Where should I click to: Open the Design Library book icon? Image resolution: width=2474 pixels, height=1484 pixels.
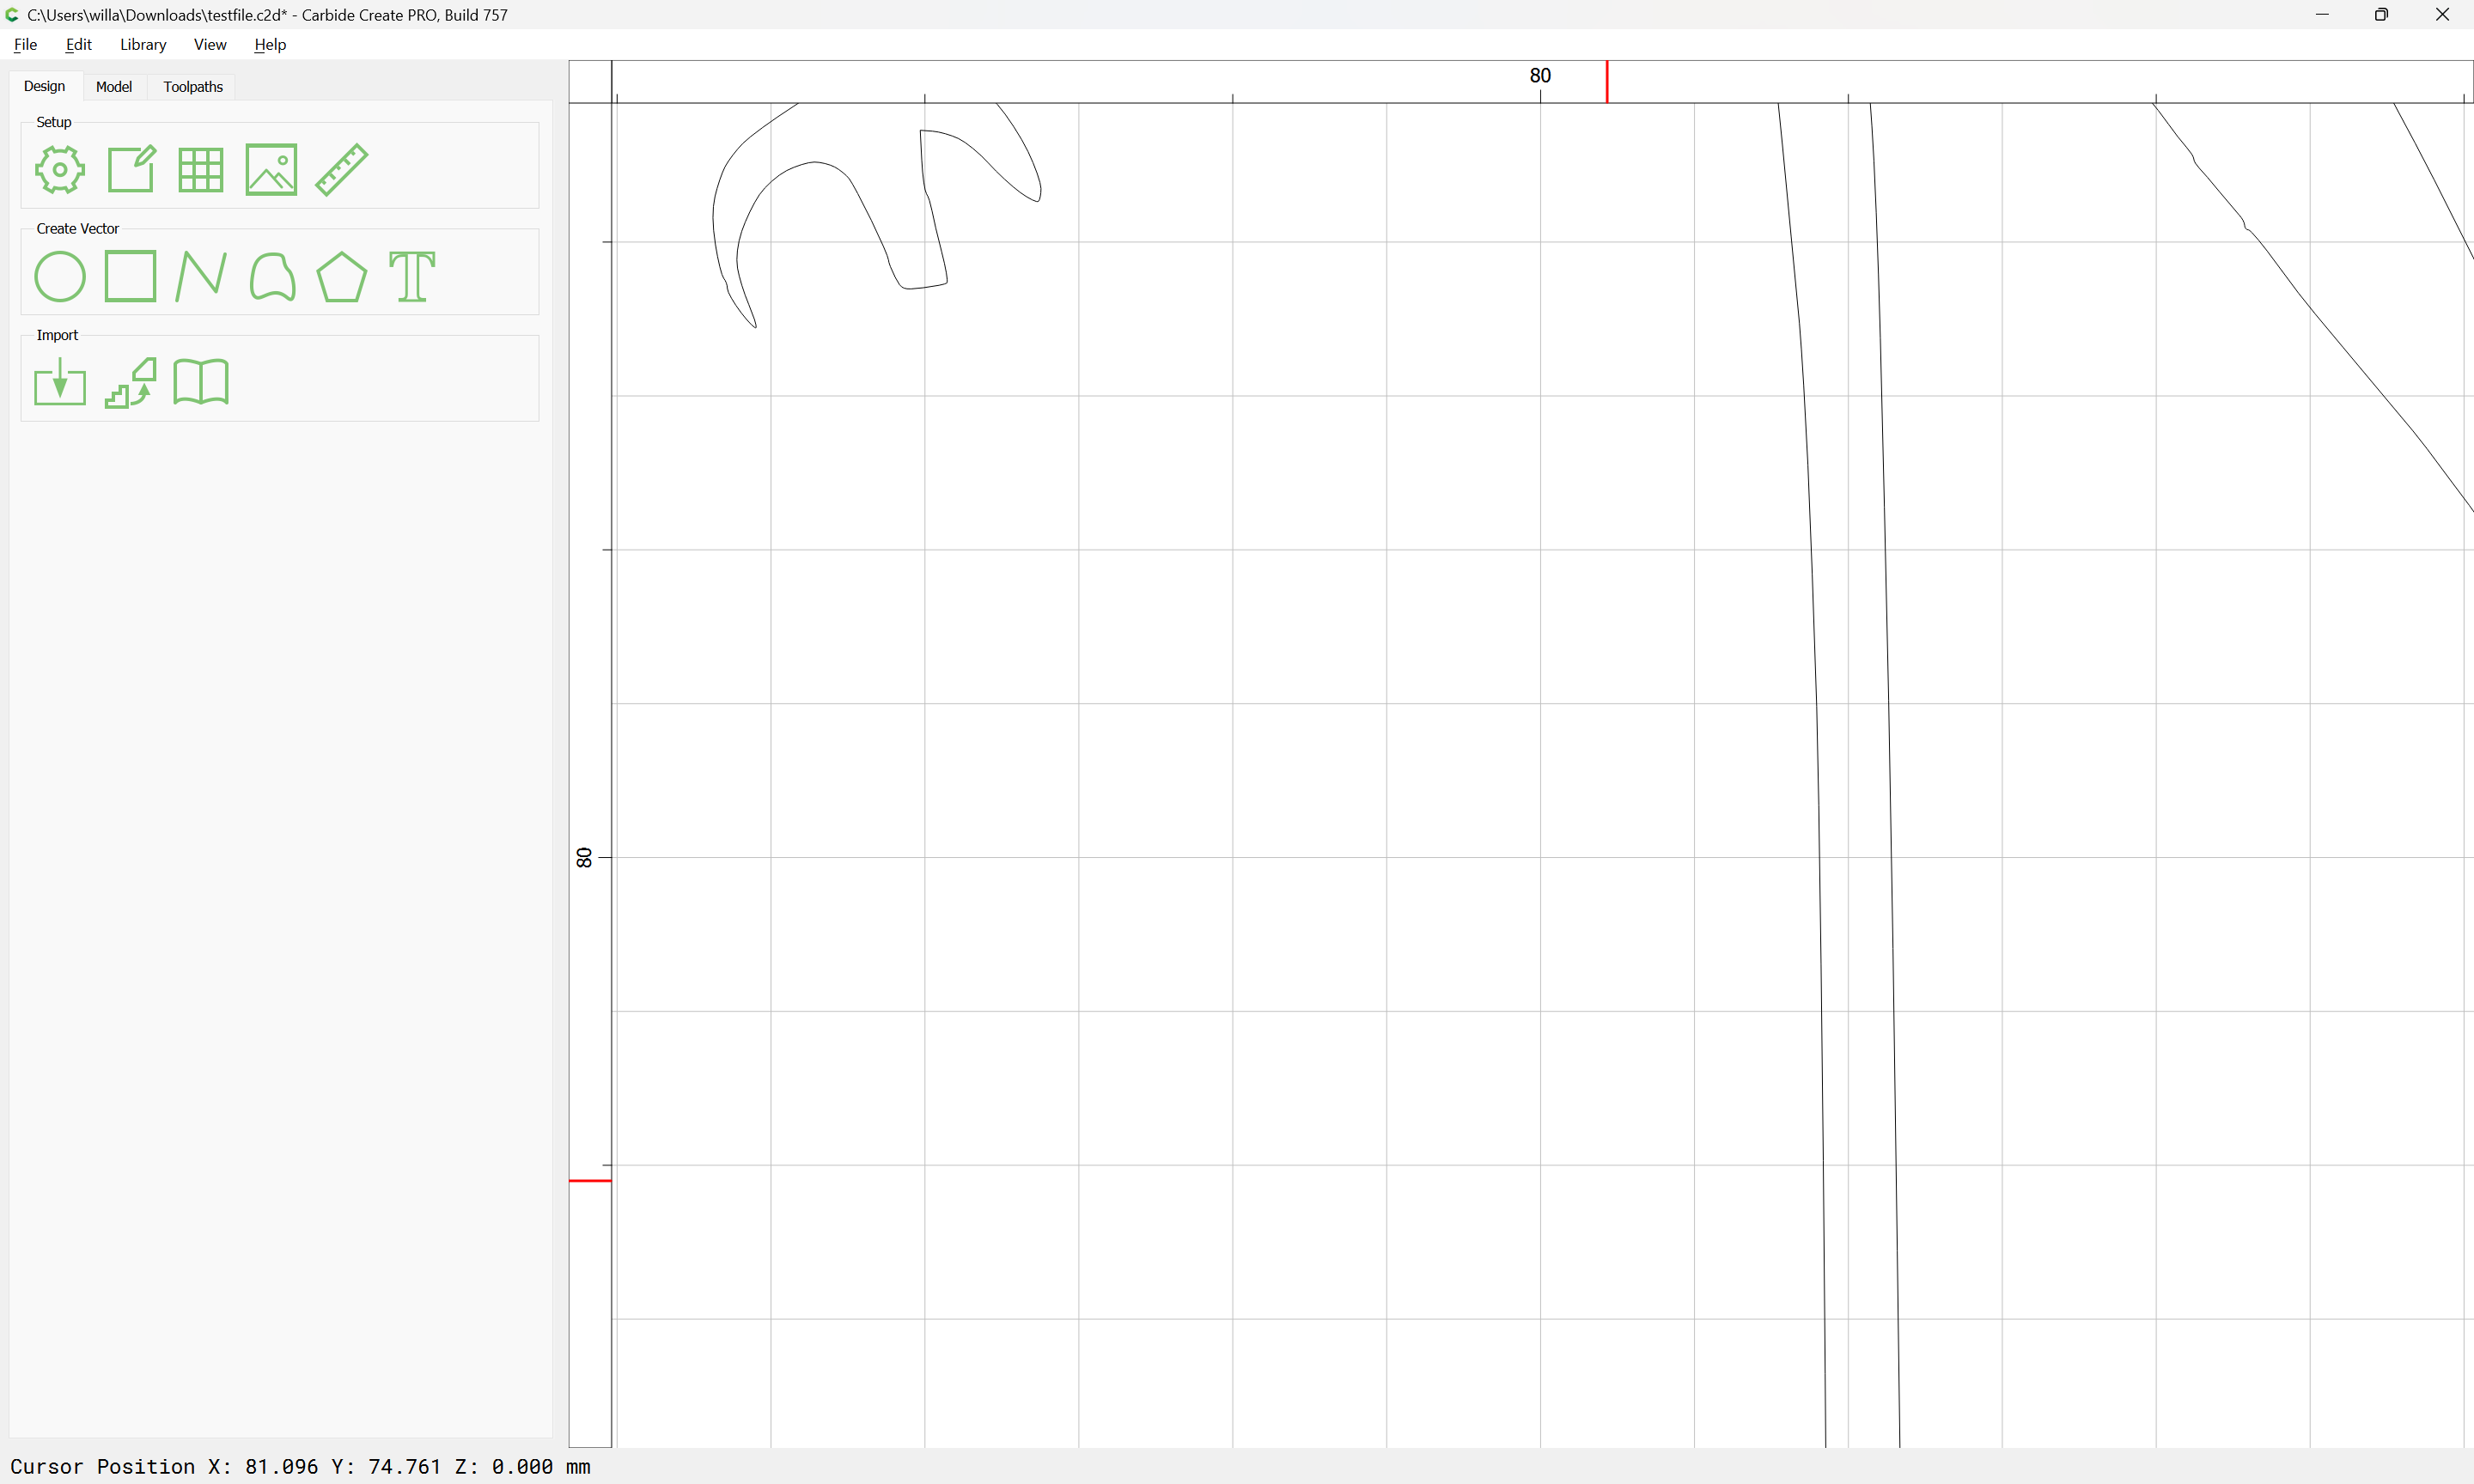[x=201, y=382]
